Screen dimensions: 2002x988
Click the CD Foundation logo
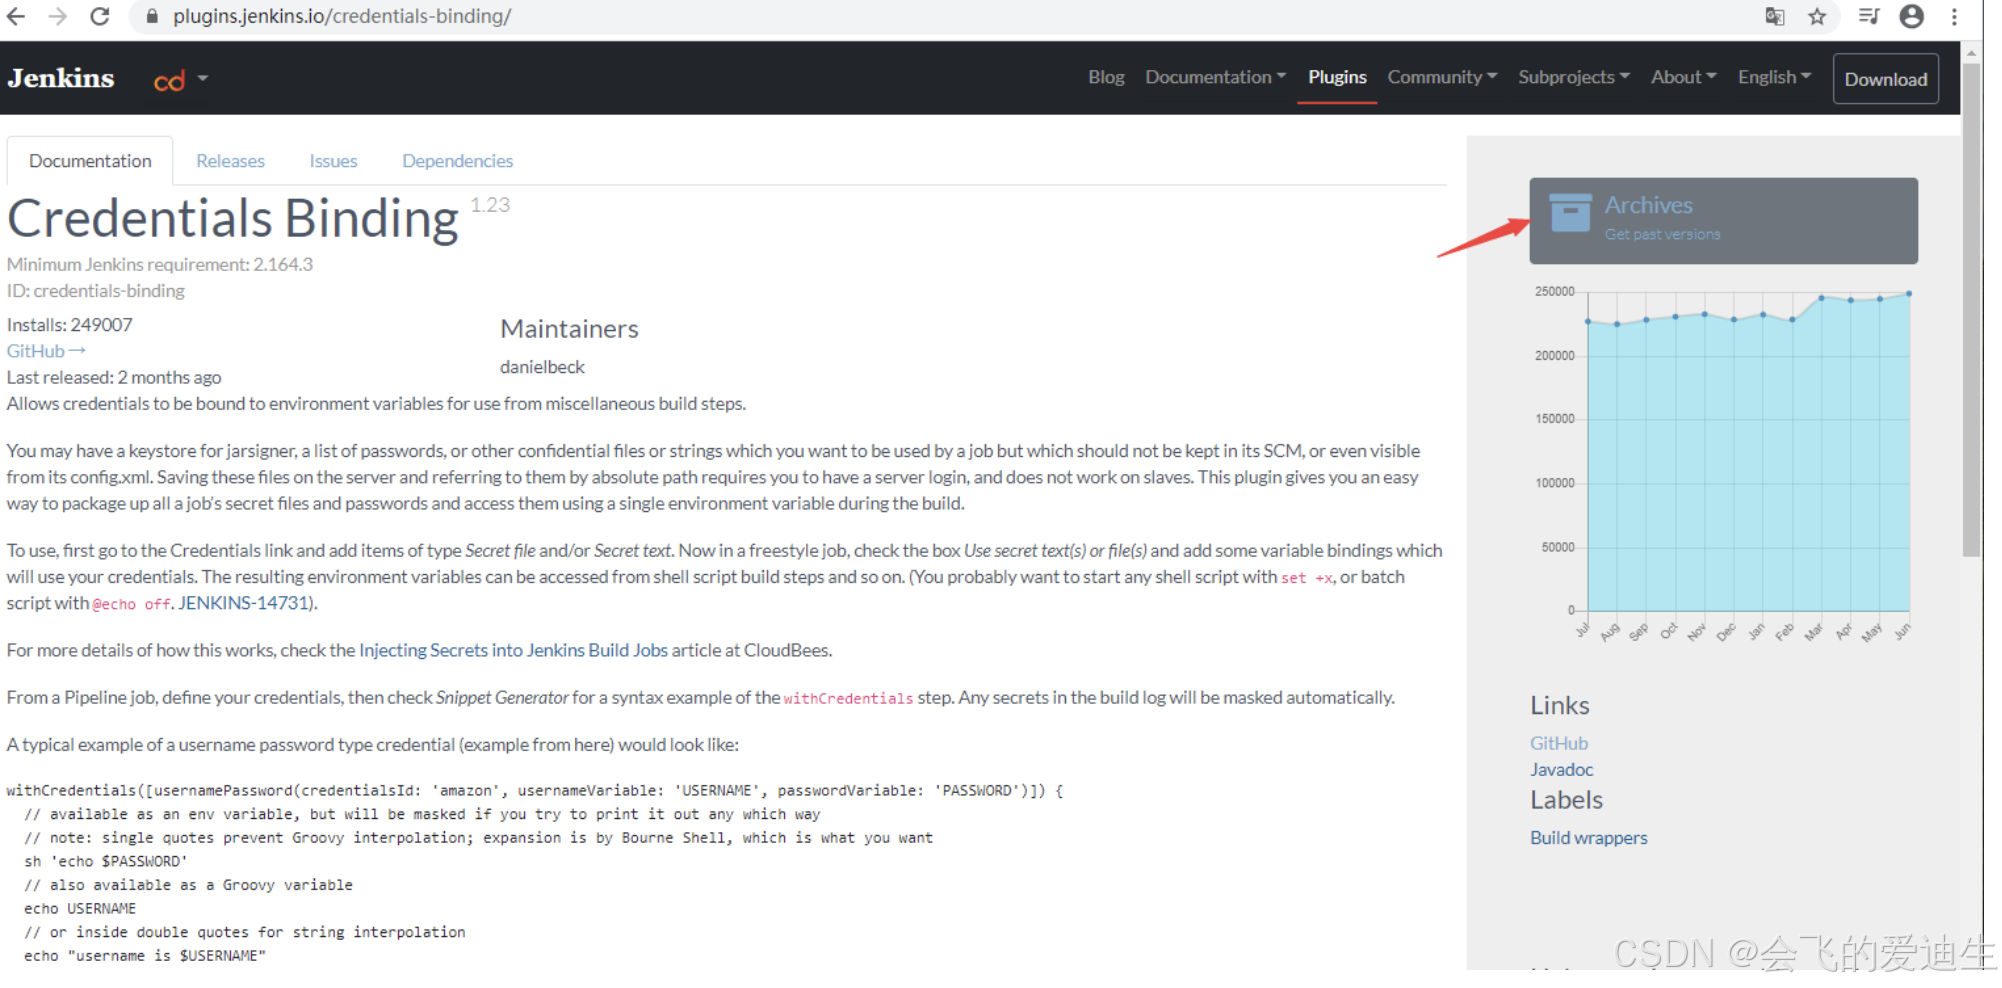coord(169,80)
